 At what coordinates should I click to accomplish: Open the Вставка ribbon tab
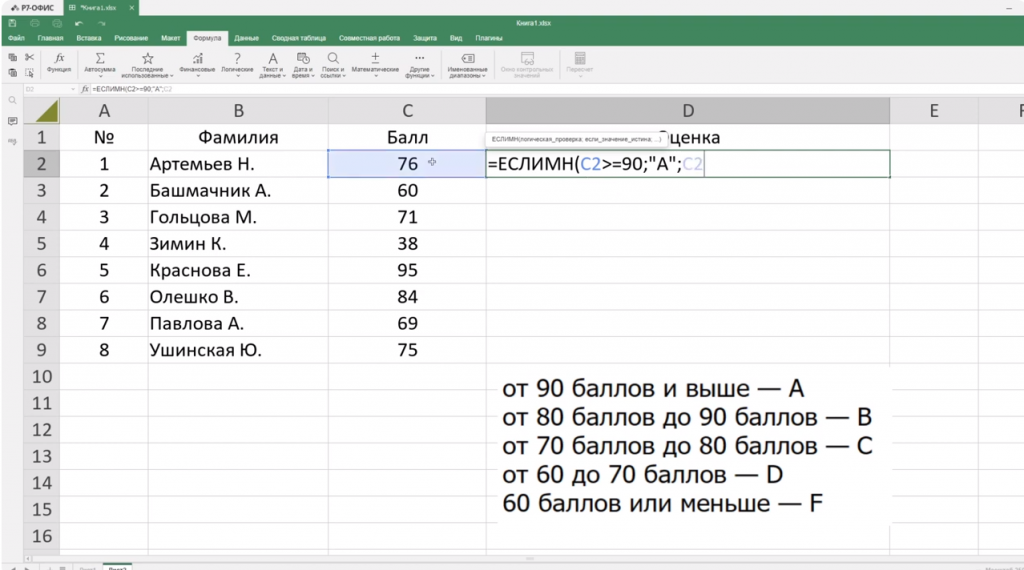(x=89, y=38)
